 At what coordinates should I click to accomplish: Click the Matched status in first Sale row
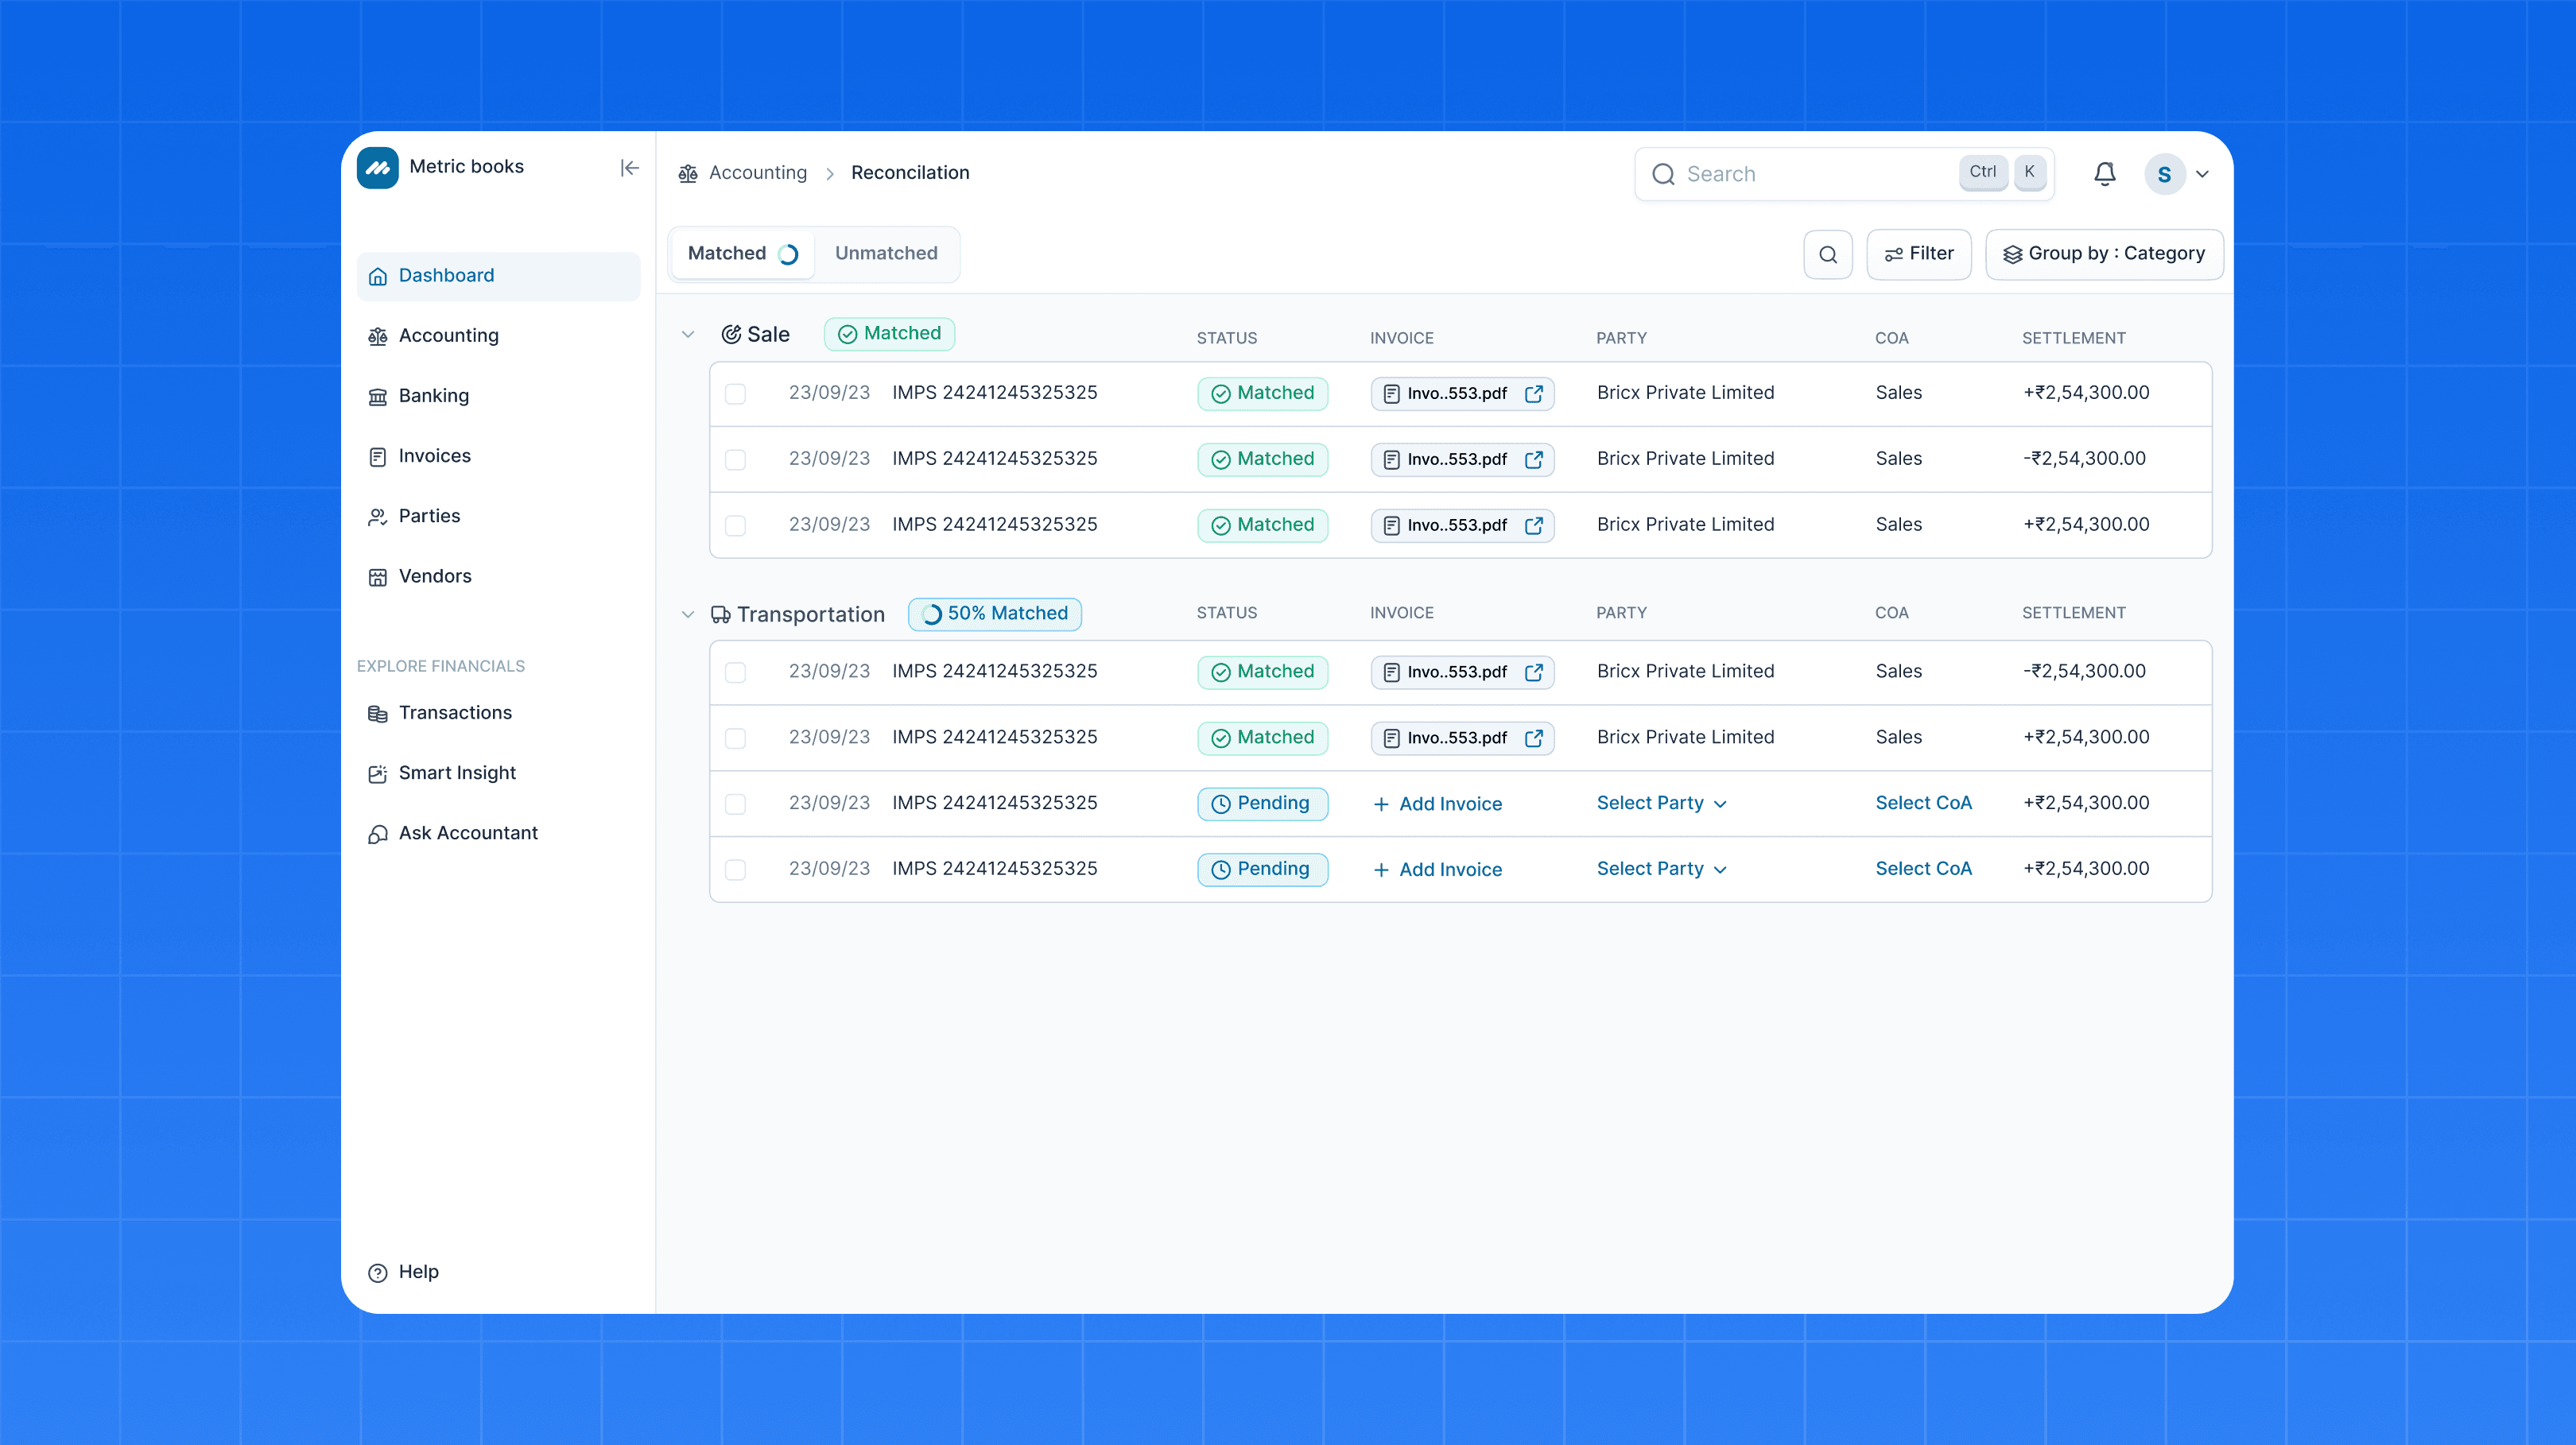[1262, 394]
